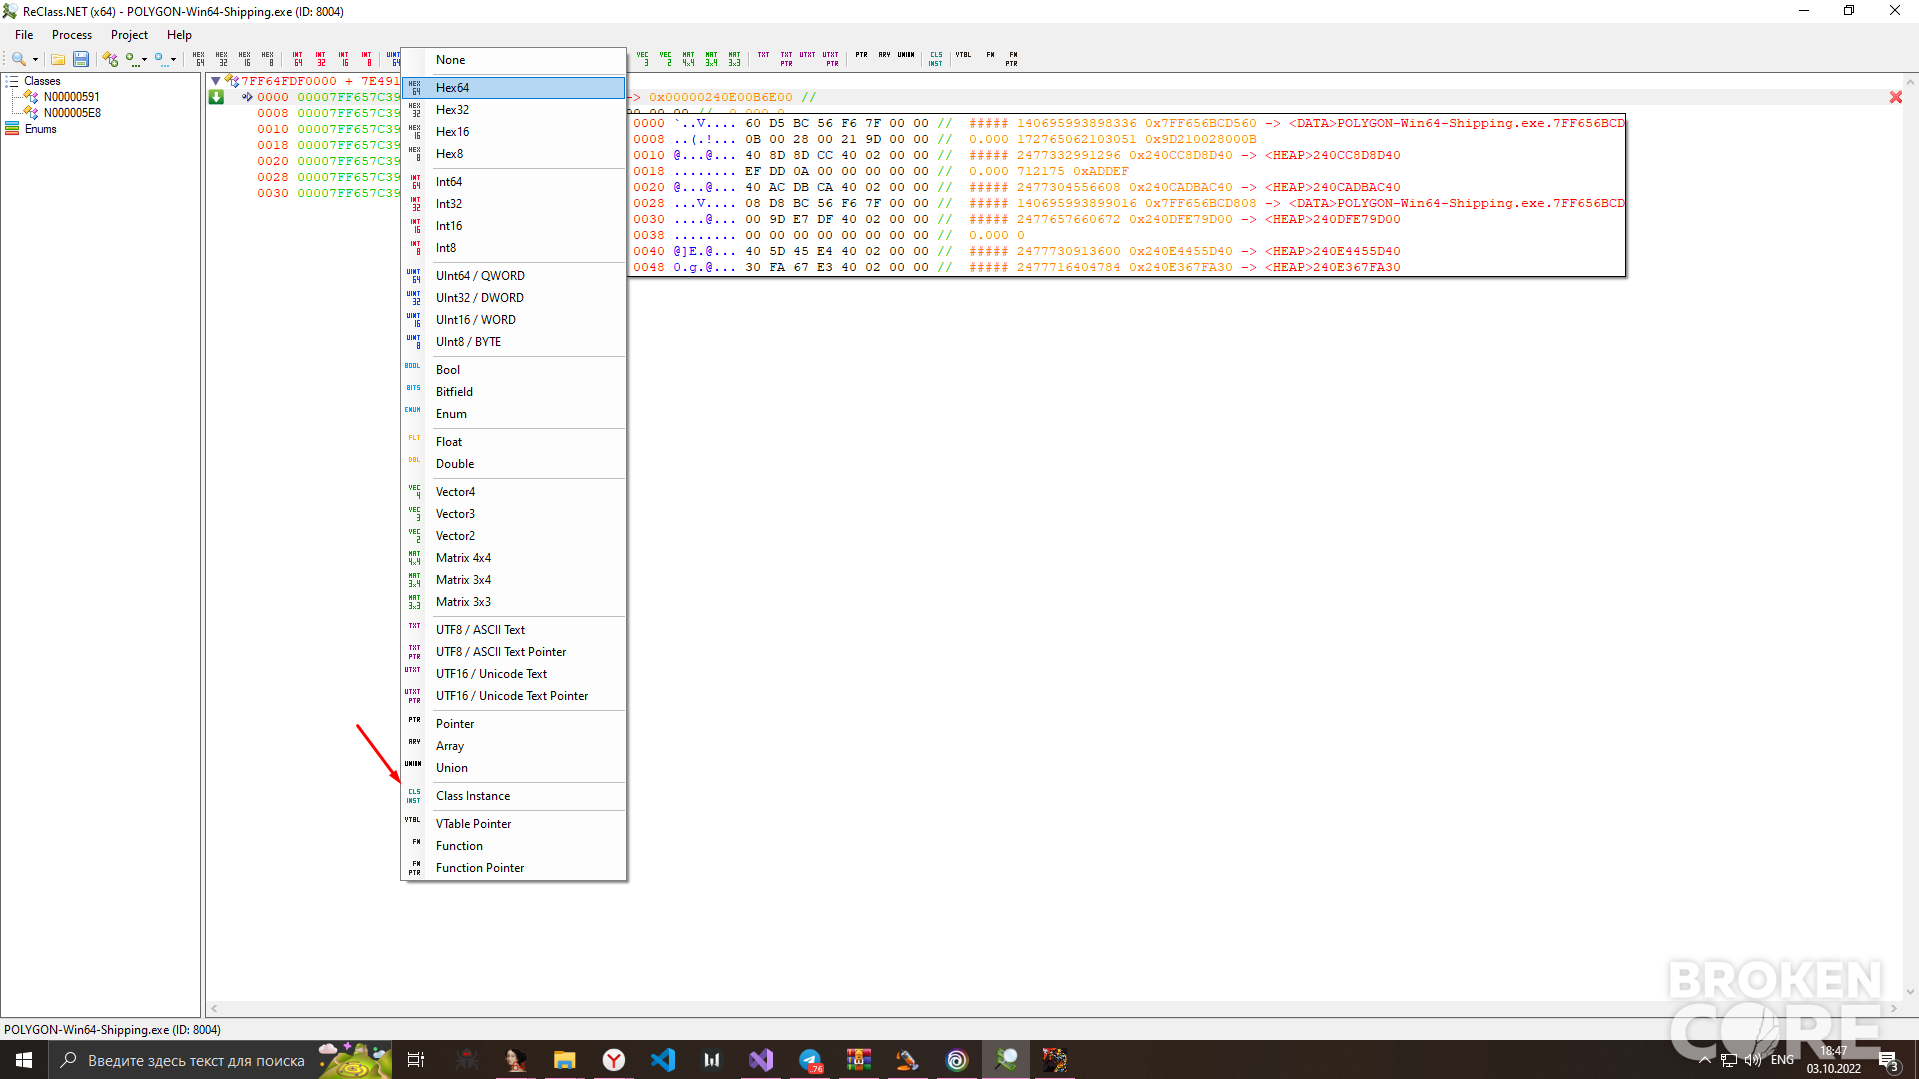Viewport: 1919px width, 1079px height.
Task: Click the Int 32 toolbar icon
Action: click(321, 59)
